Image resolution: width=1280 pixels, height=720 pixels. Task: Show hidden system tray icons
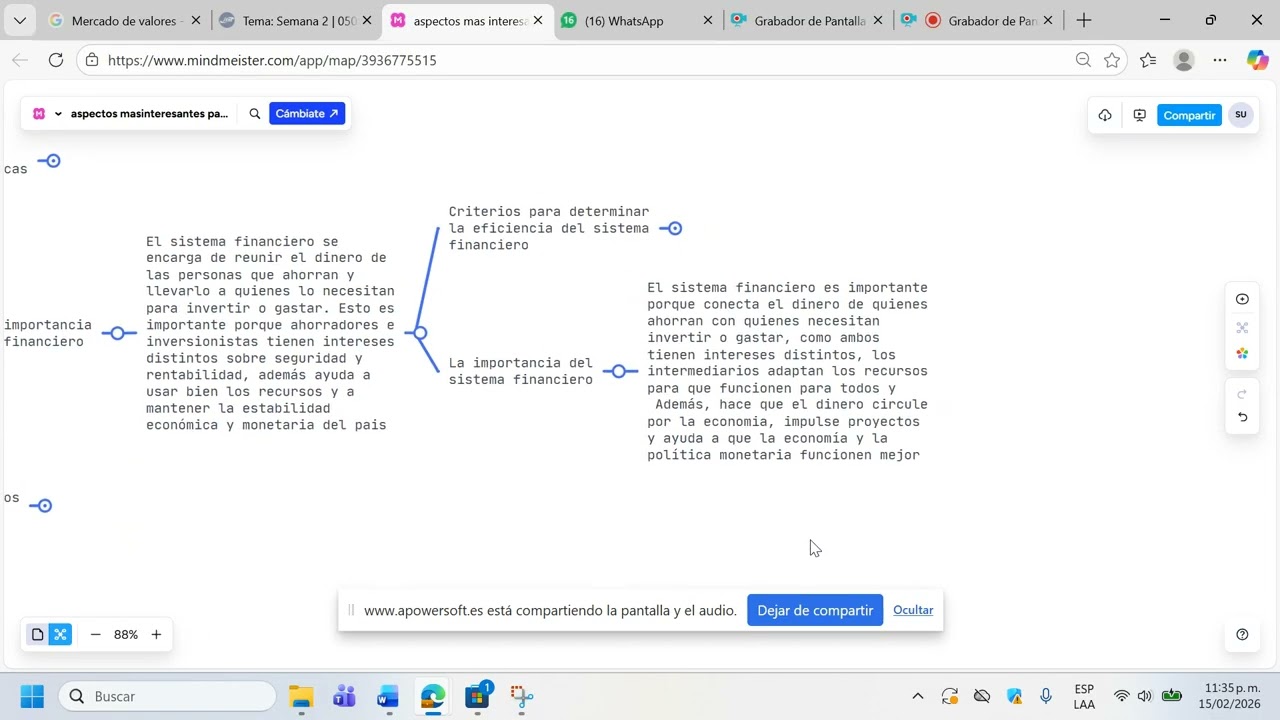[x=918, y=696]
